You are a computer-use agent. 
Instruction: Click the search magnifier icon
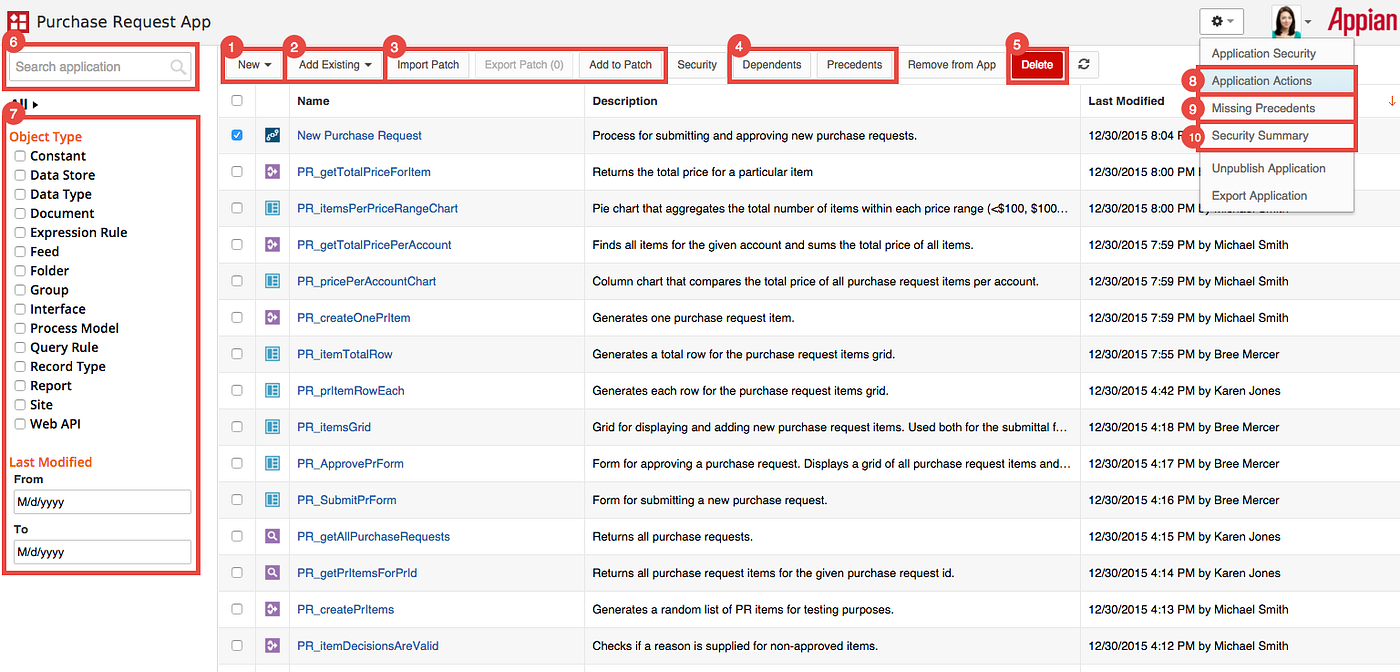click(x=178, y=67)
